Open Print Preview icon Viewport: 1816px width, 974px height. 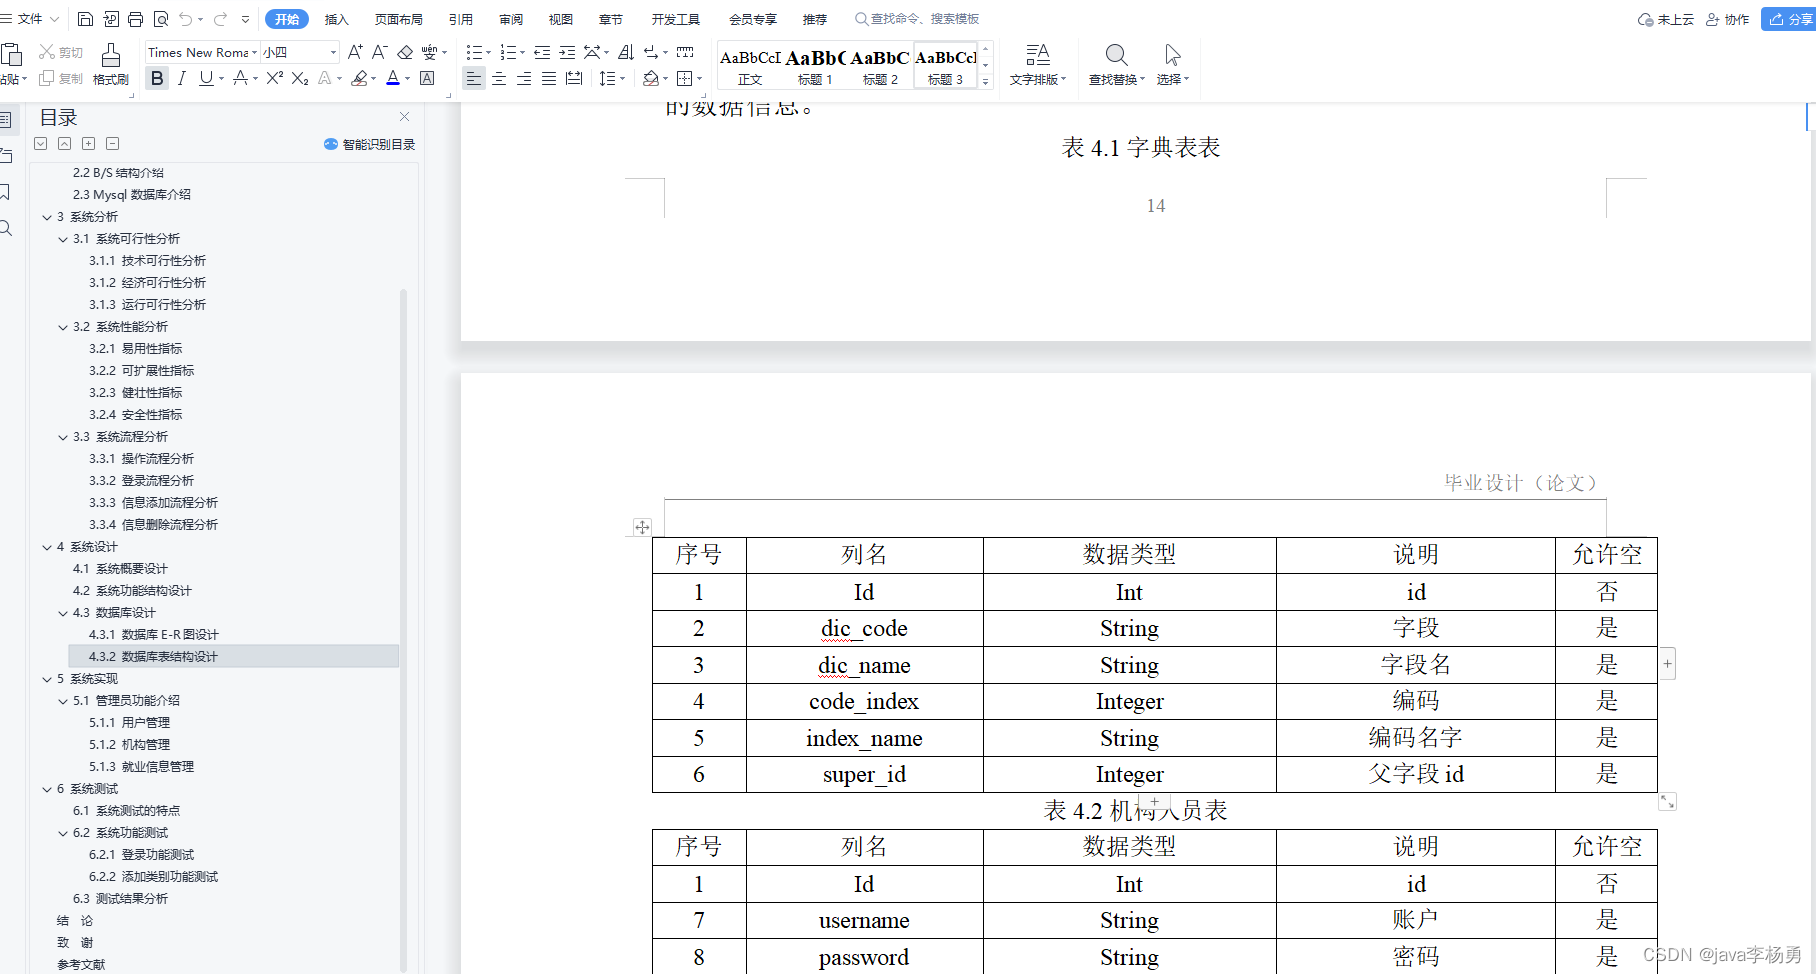tap(161, 19)
